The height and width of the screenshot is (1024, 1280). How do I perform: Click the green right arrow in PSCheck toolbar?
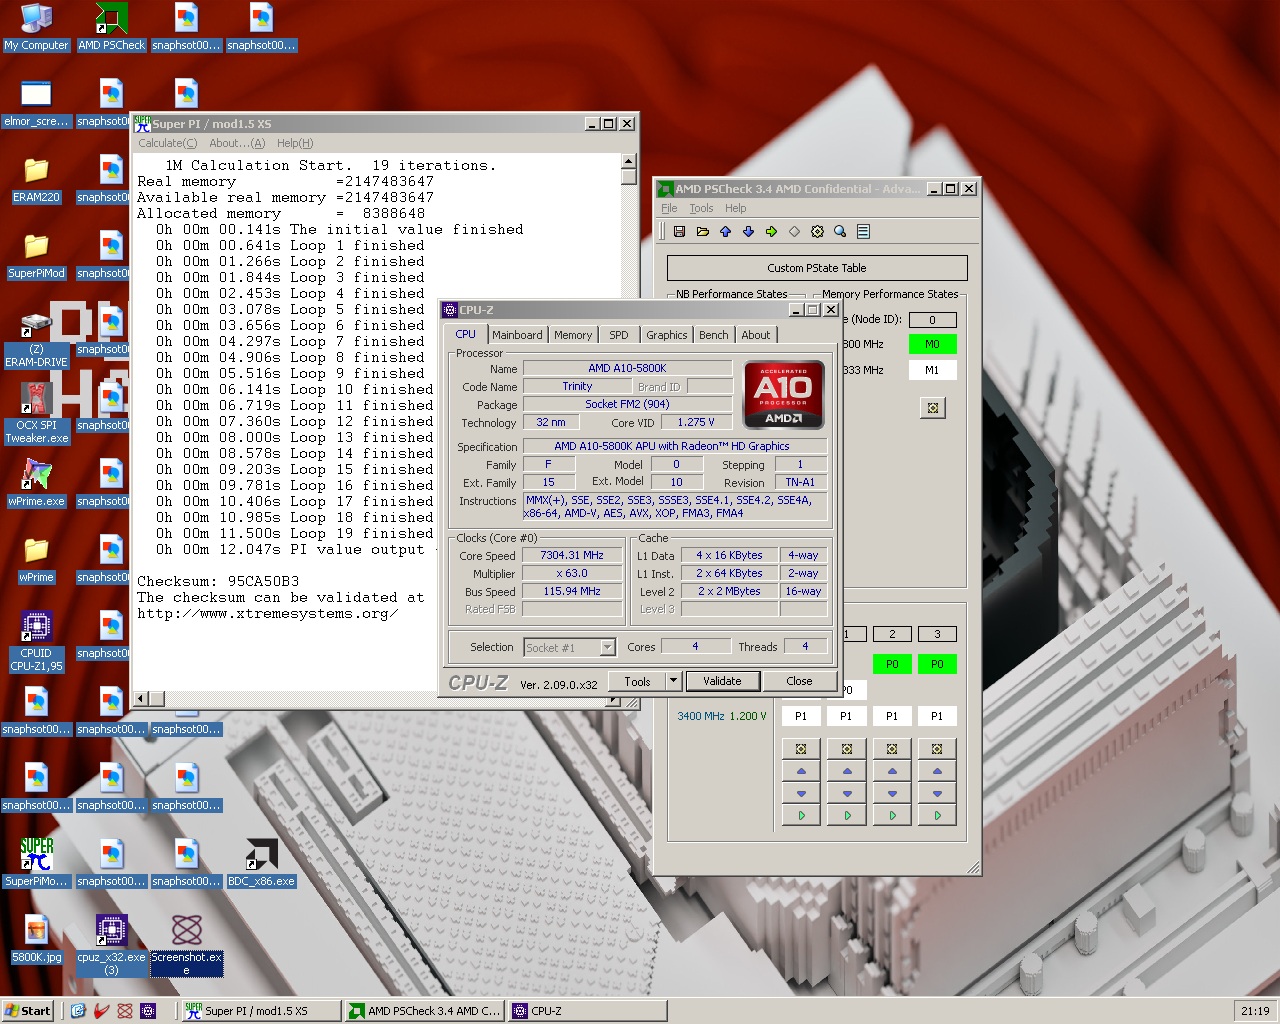(x=771, y=232)
